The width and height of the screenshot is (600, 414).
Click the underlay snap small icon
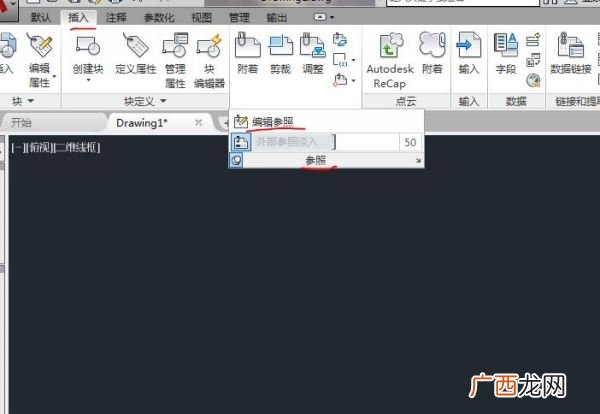pos(340,80)
